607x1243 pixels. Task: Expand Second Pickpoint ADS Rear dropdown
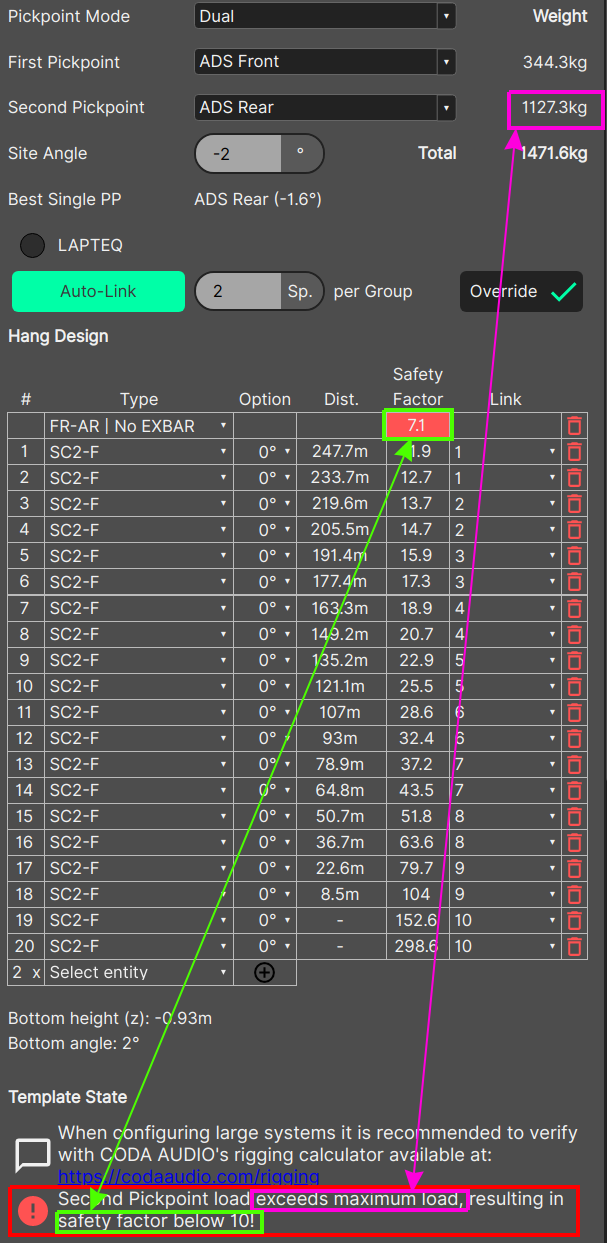tap(325, 108)
